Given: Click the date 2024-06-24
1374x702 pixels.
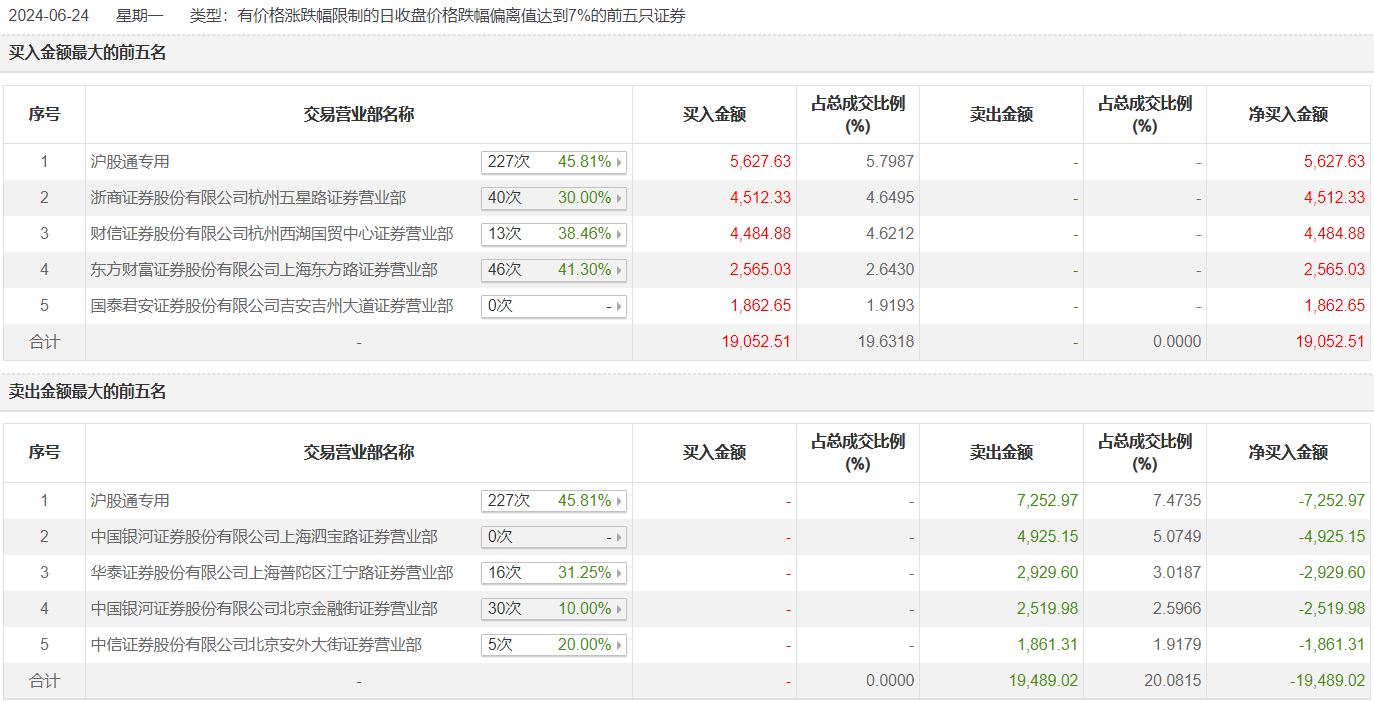Looking at the screenshot, I should [50, 16].
